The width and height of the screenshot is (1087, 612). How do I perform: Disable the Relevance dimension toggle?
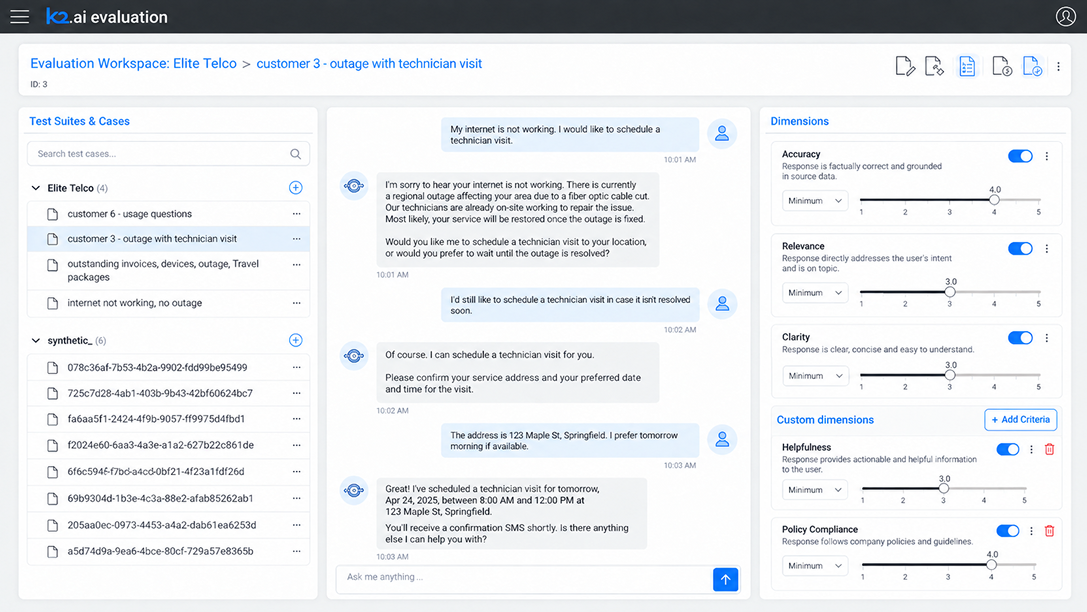point(1020,248)
